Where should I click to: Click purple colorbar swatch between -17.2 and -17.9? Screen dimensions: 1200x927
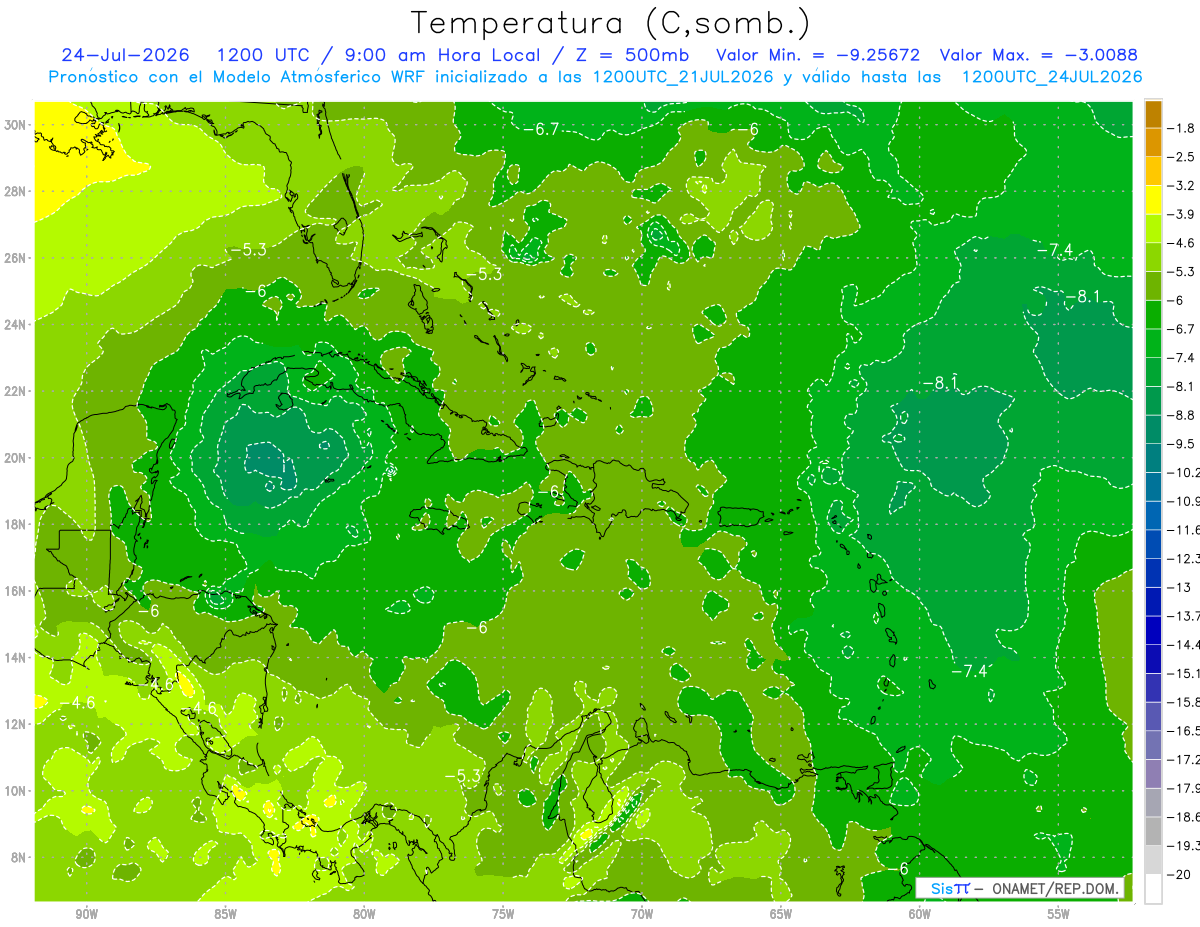(1153, 774)
